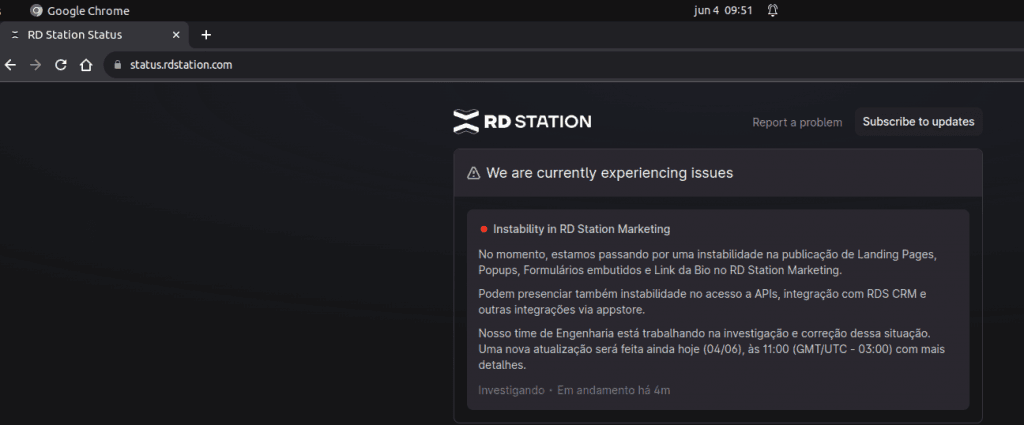Open the Report a problem link
Viewport: 1024px width, 425px height.
(797, 123)
